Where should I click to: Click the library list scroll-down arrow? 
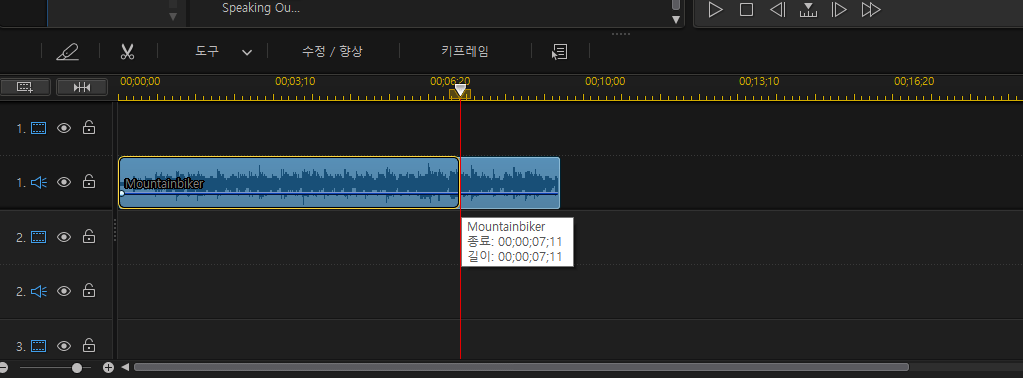(677, 20)
